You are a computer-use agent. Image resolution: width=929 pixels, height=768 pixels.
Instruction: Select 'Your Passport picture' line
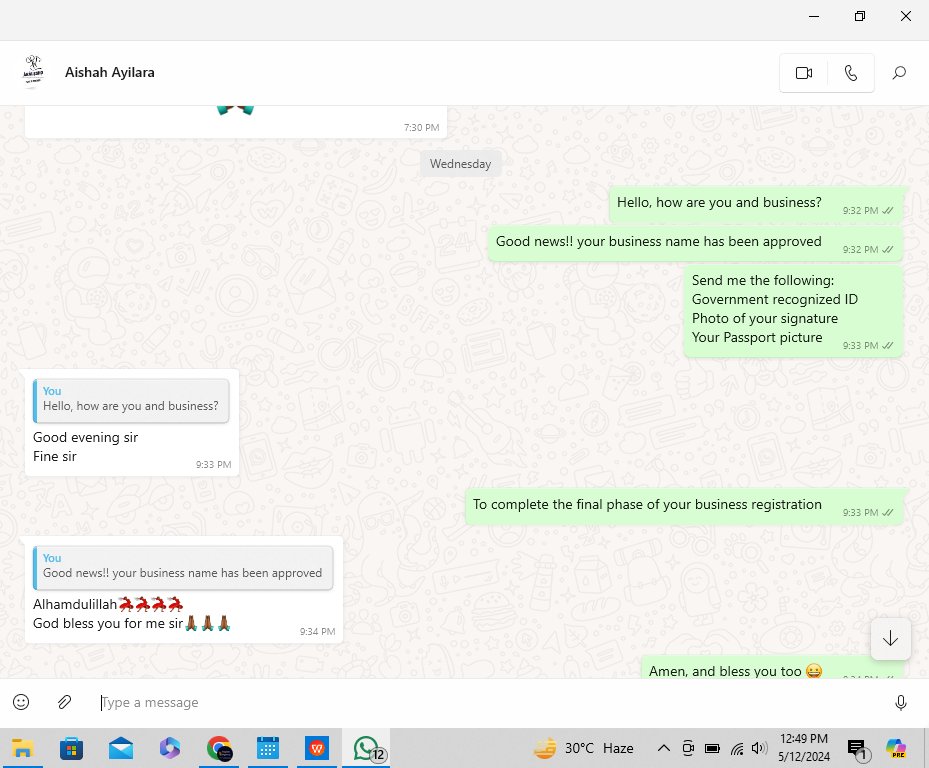(757, 337)
